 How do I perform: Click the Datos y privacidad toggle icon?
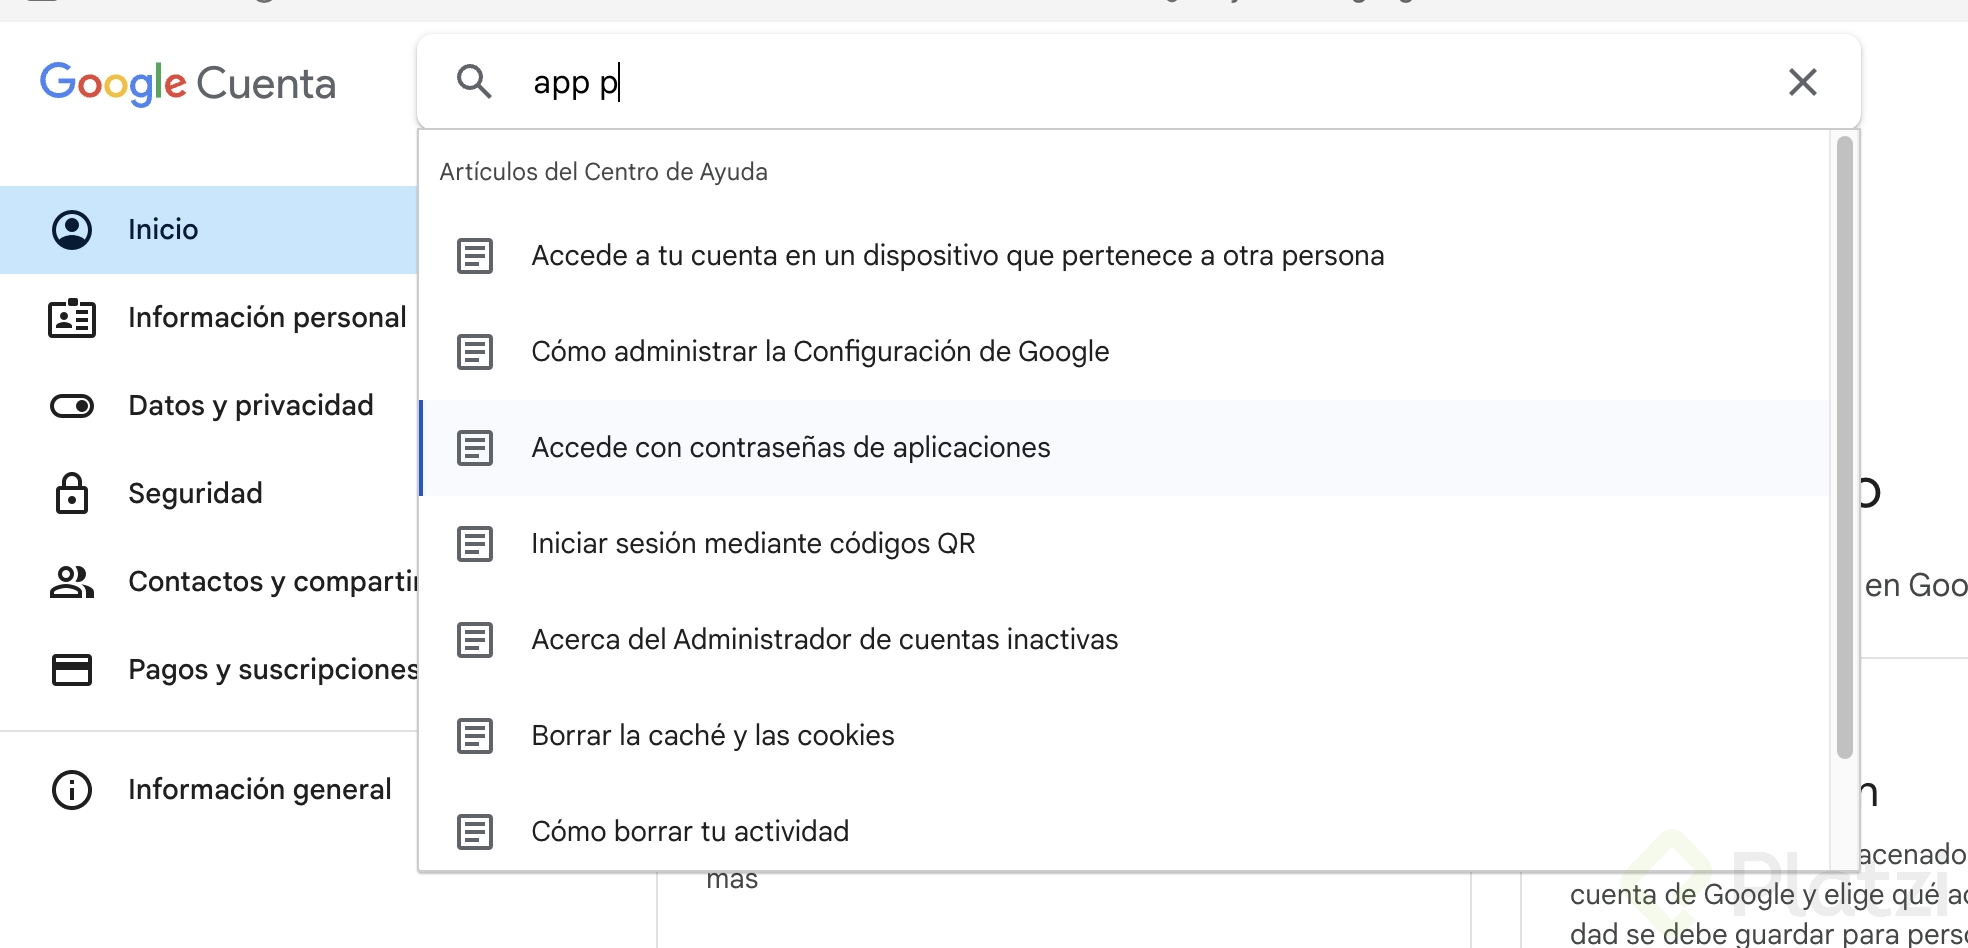click(x=72, y=406)
